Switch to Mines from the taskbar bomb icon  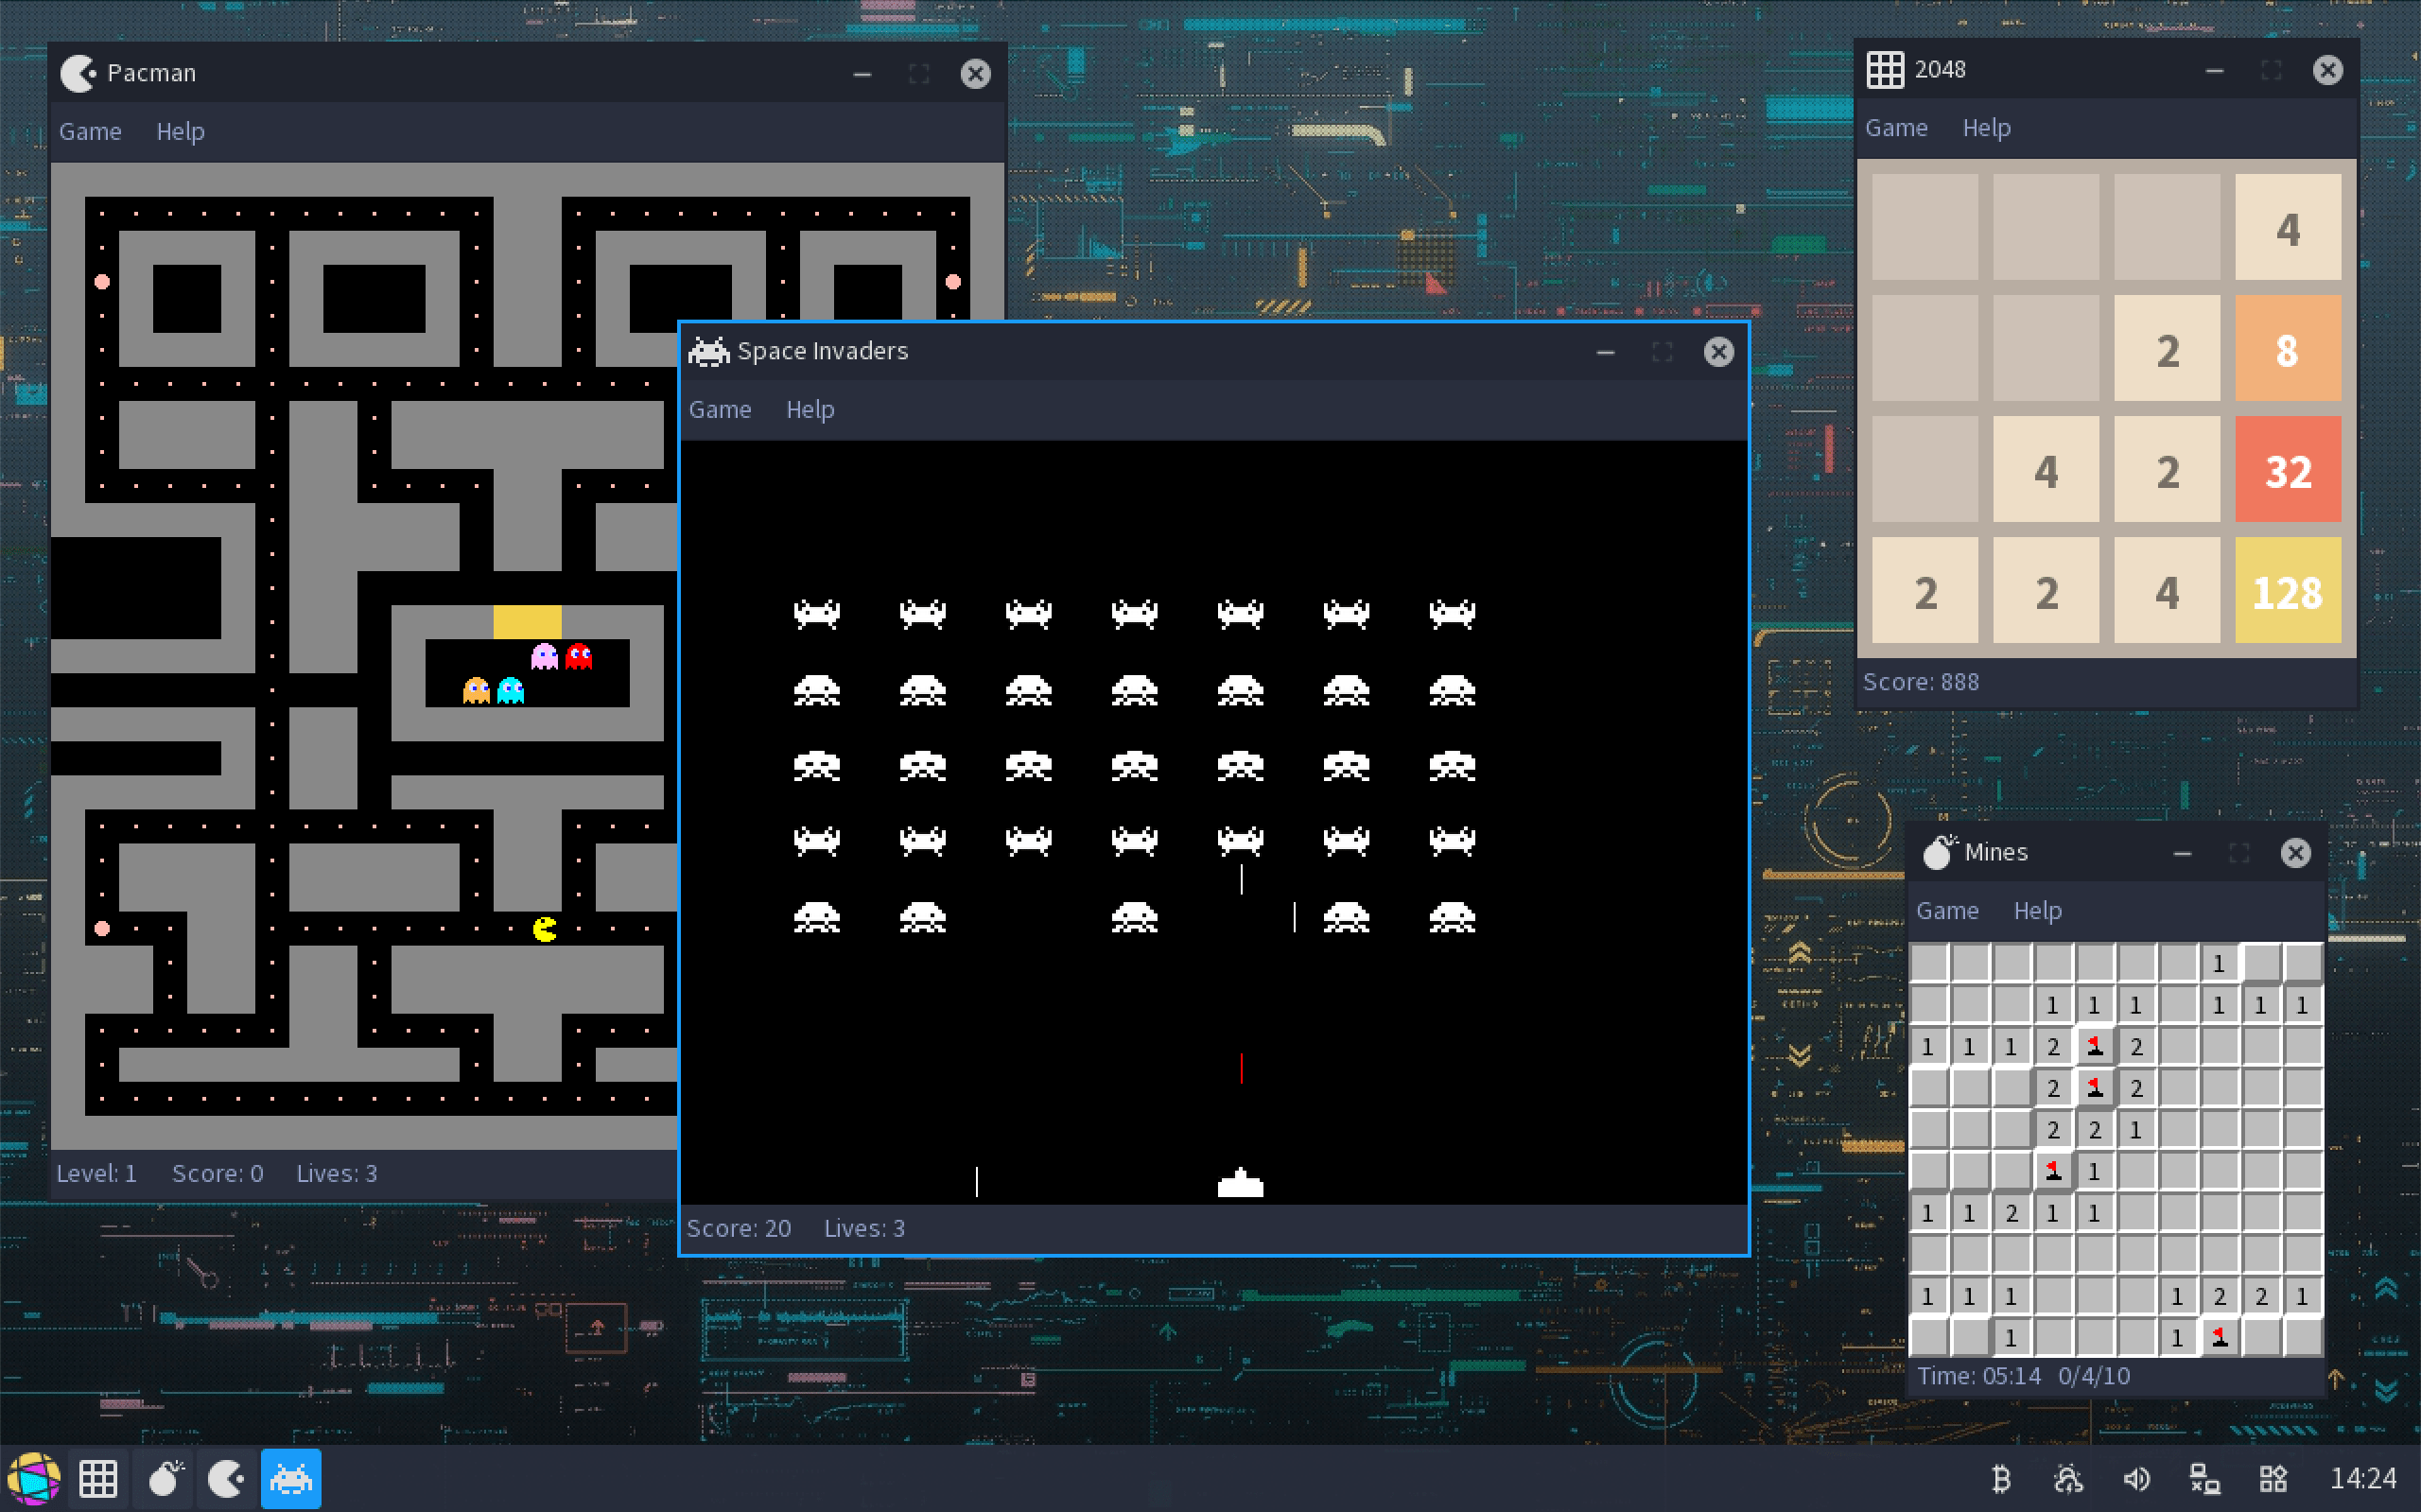coord(165,1479)
